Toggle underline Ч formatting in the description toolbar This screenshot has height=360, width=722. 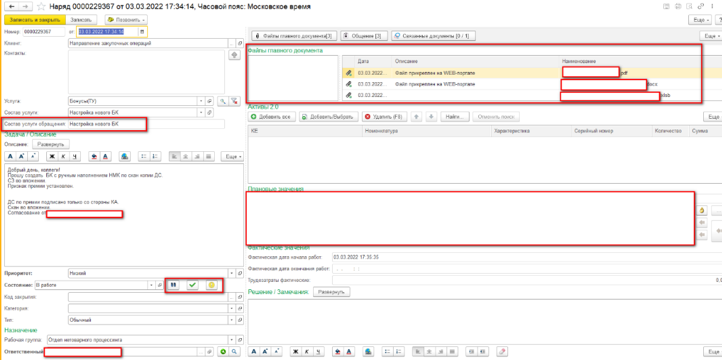(x=73, y=157)
